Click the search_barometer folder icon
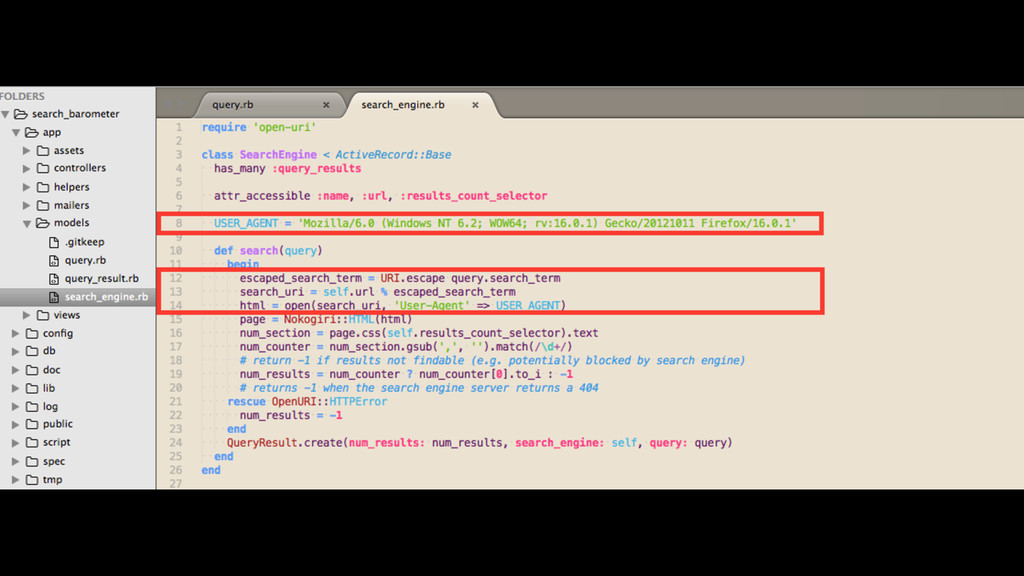Viewport: 1024px width, 576px height. tap(21, 114)
